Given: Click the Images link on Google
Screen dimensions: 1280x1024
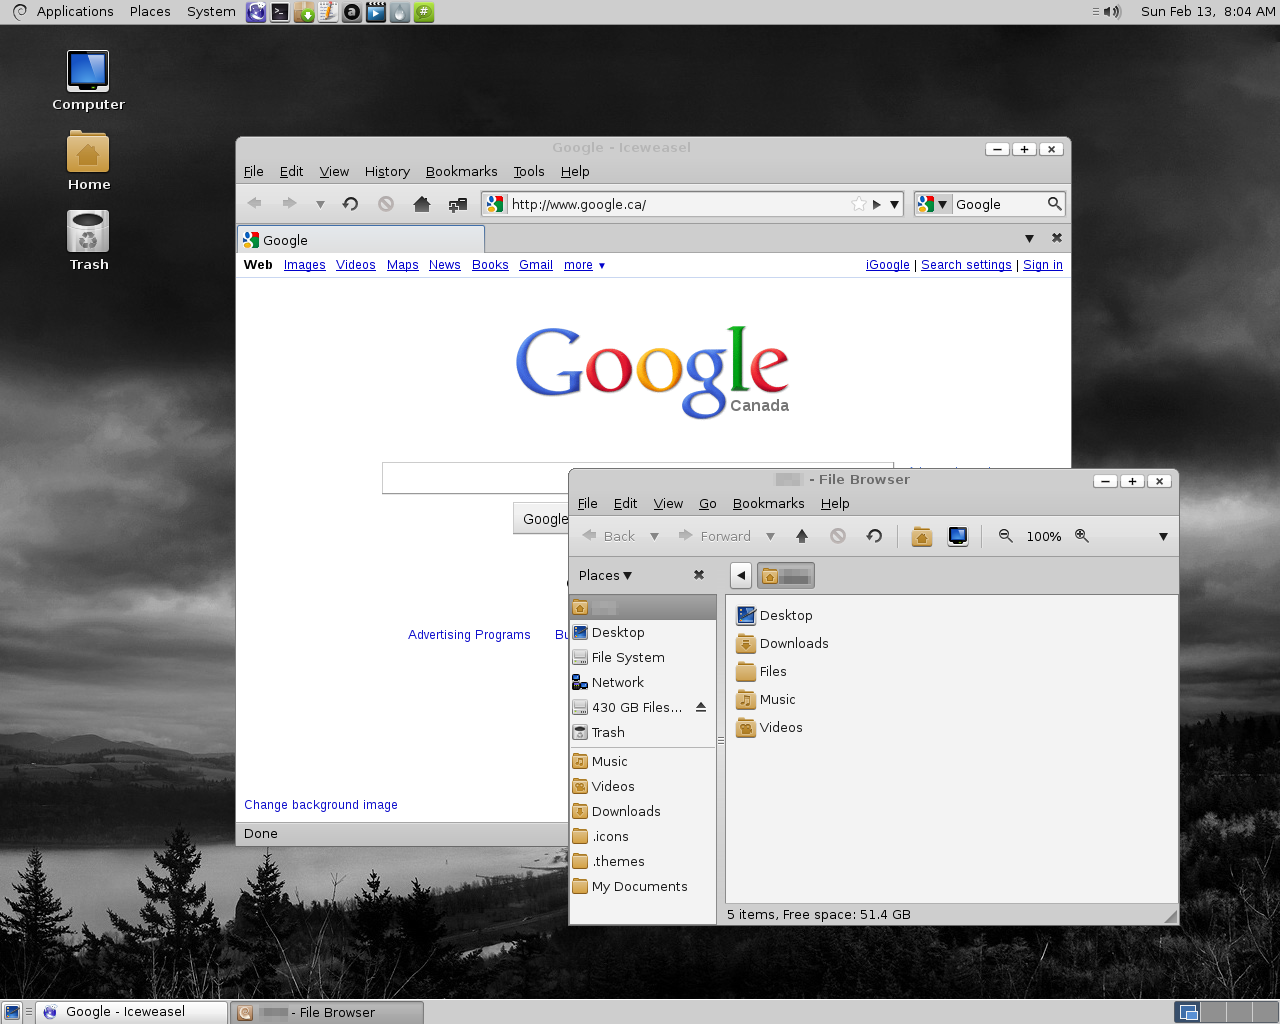Looking at the screenshot, I should [304, 265].
